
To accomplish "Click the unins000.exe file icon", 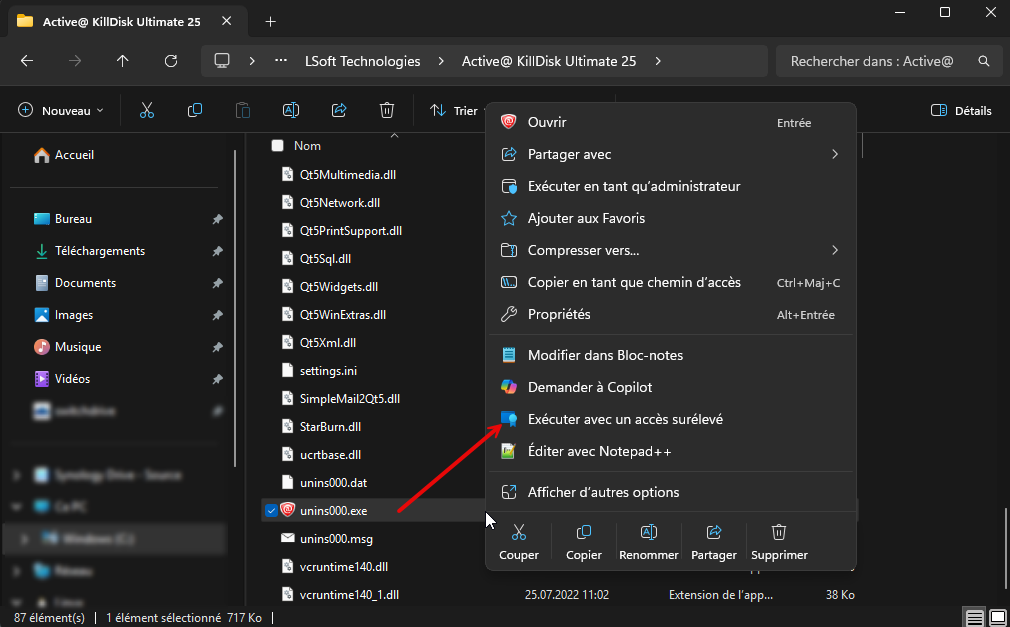I will tap(287, 510).
